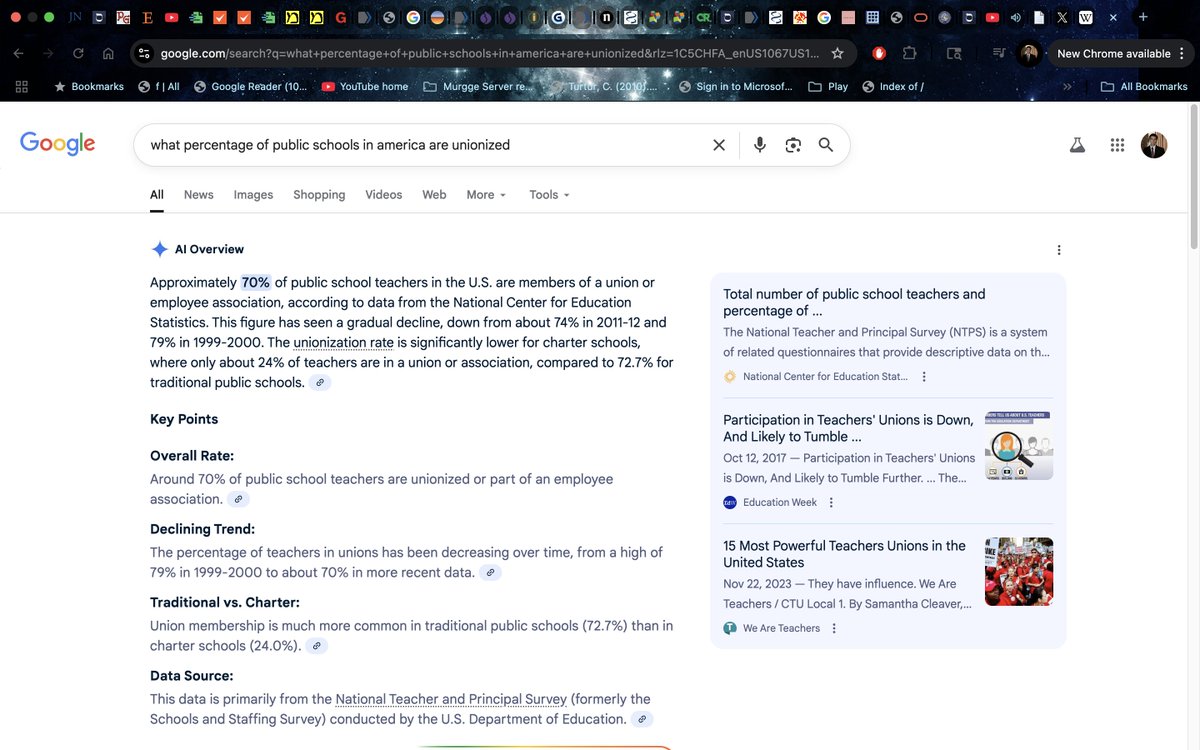
Task: Open the Chrome profile avatar in toolbar
Action: pyautogui.click(x=1028, y=53)
